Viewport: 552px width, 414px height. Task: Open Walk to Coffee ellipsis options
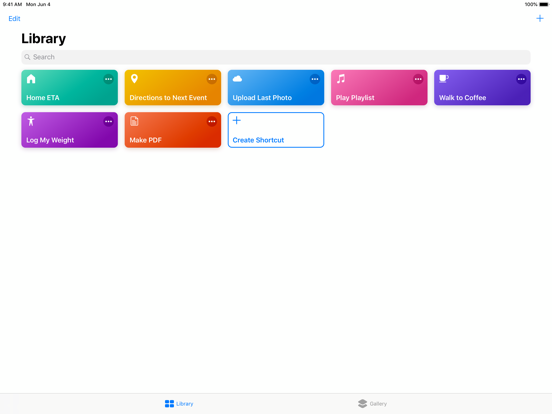[521, 79]
